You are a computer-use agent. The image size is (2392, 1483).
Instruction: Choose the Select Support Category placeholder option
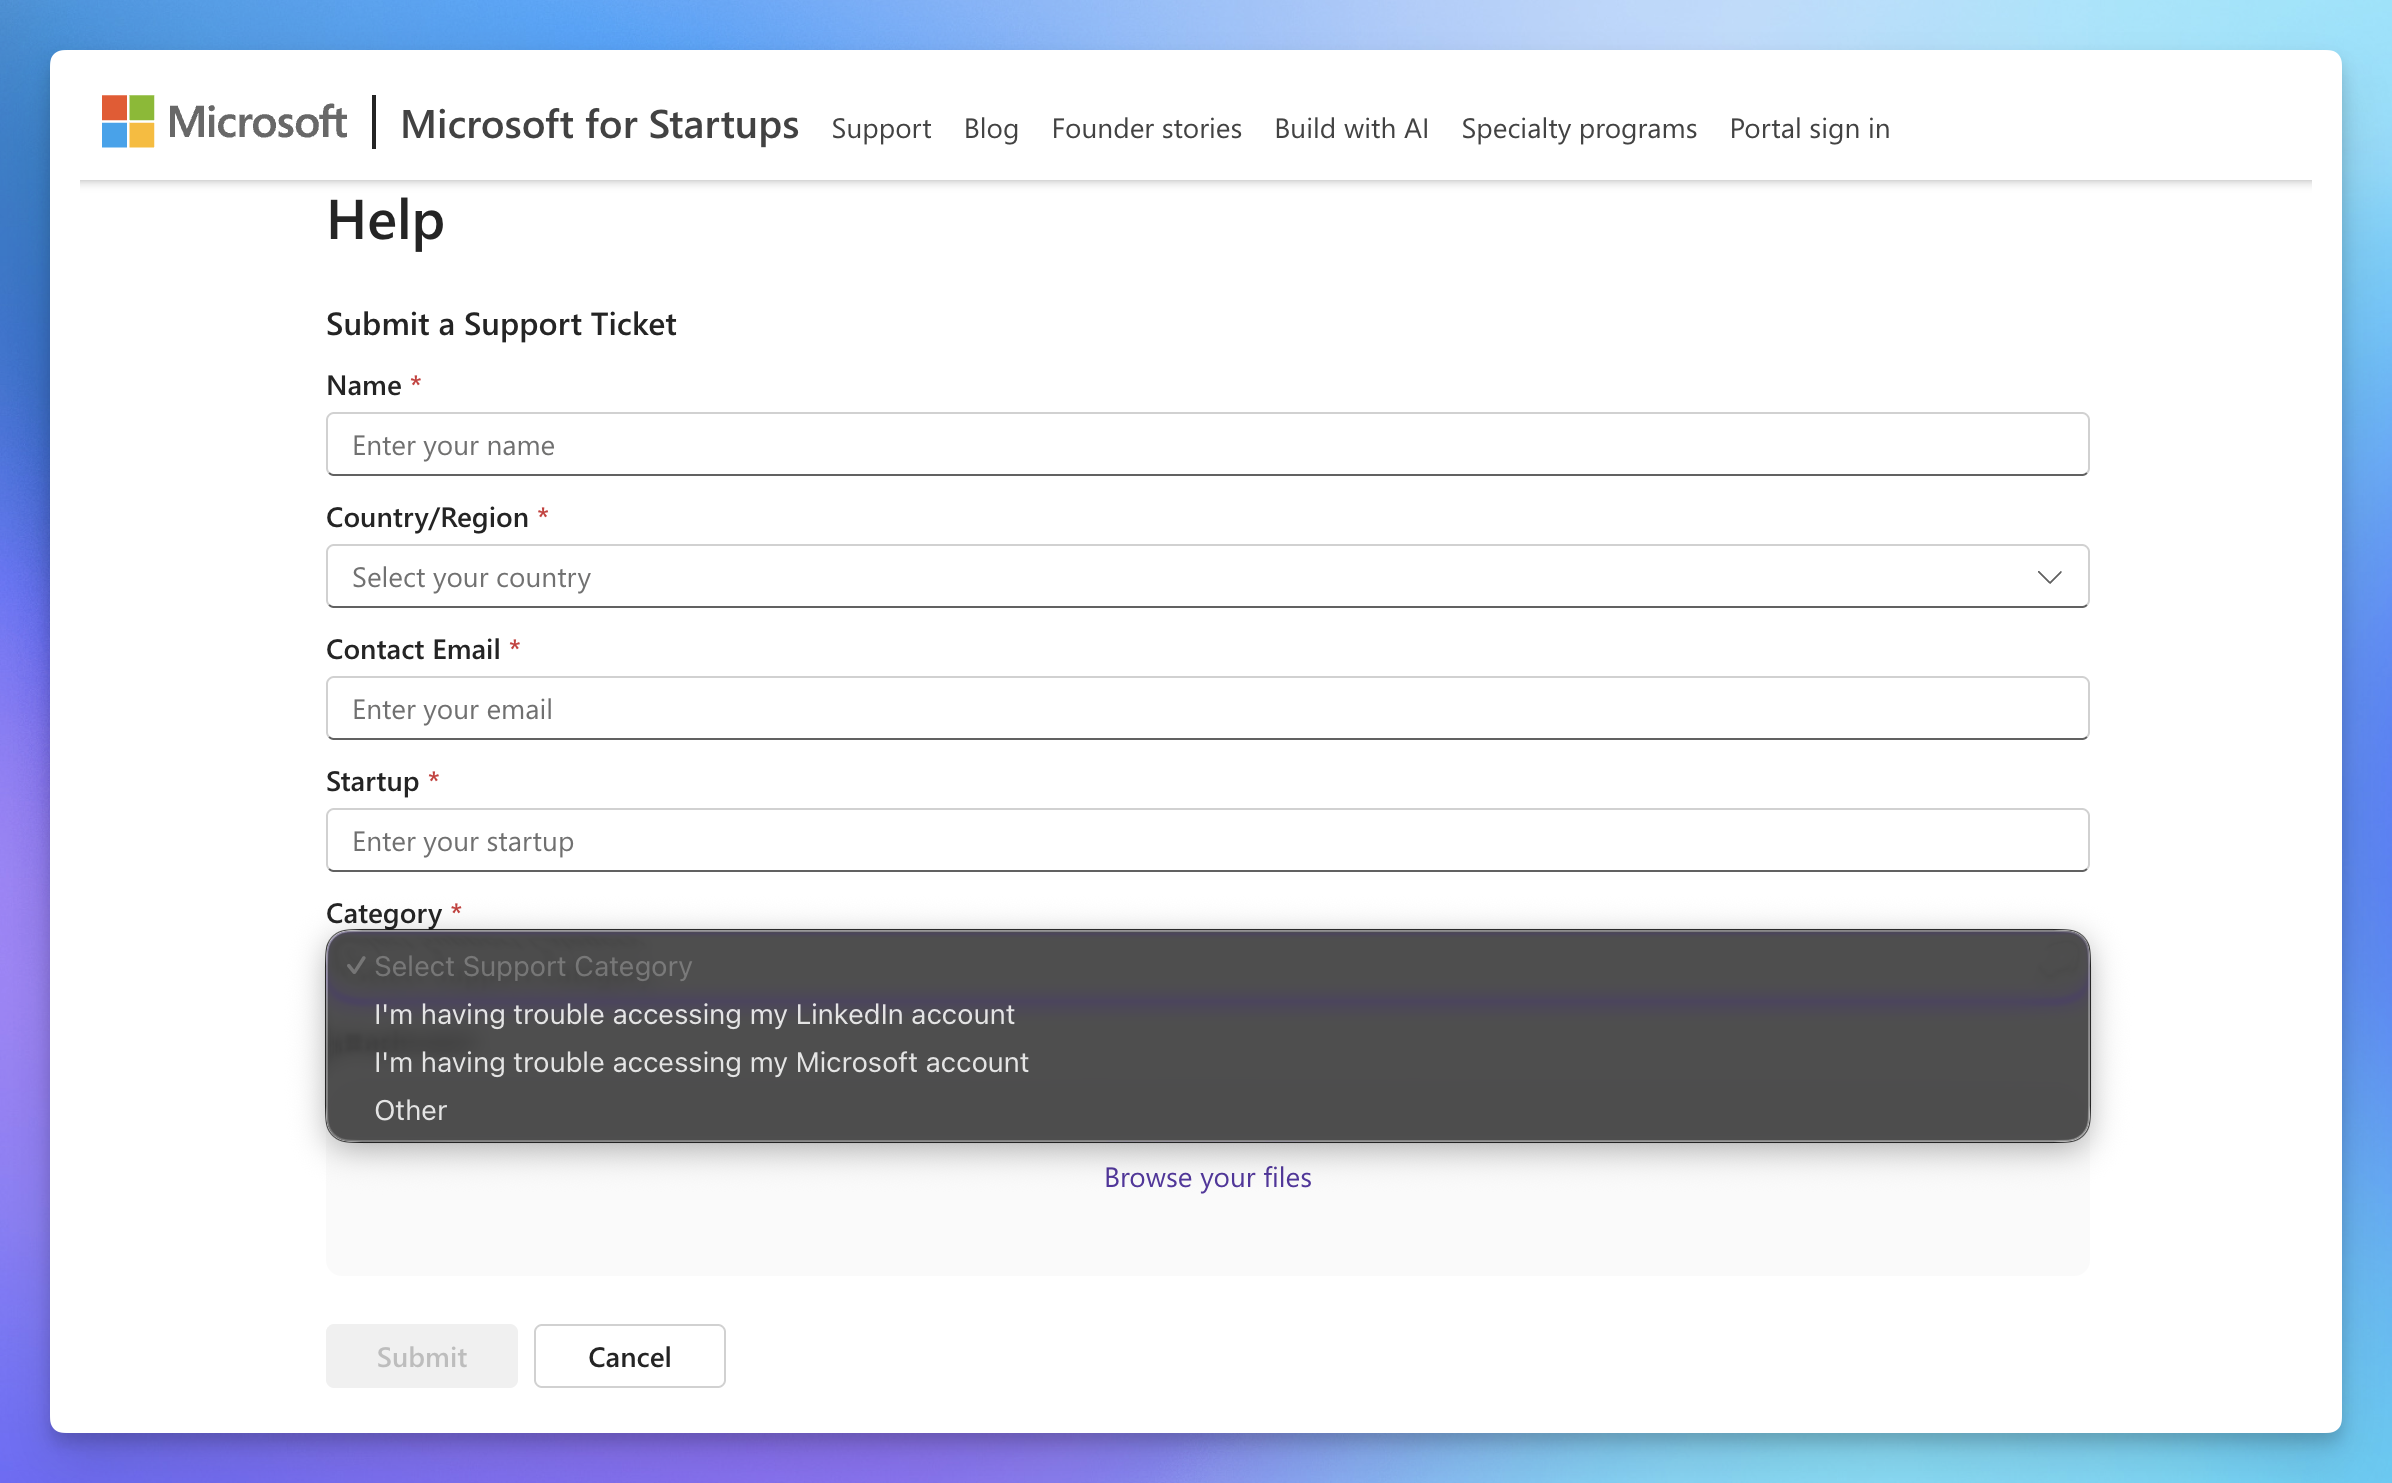(1207, 966)
